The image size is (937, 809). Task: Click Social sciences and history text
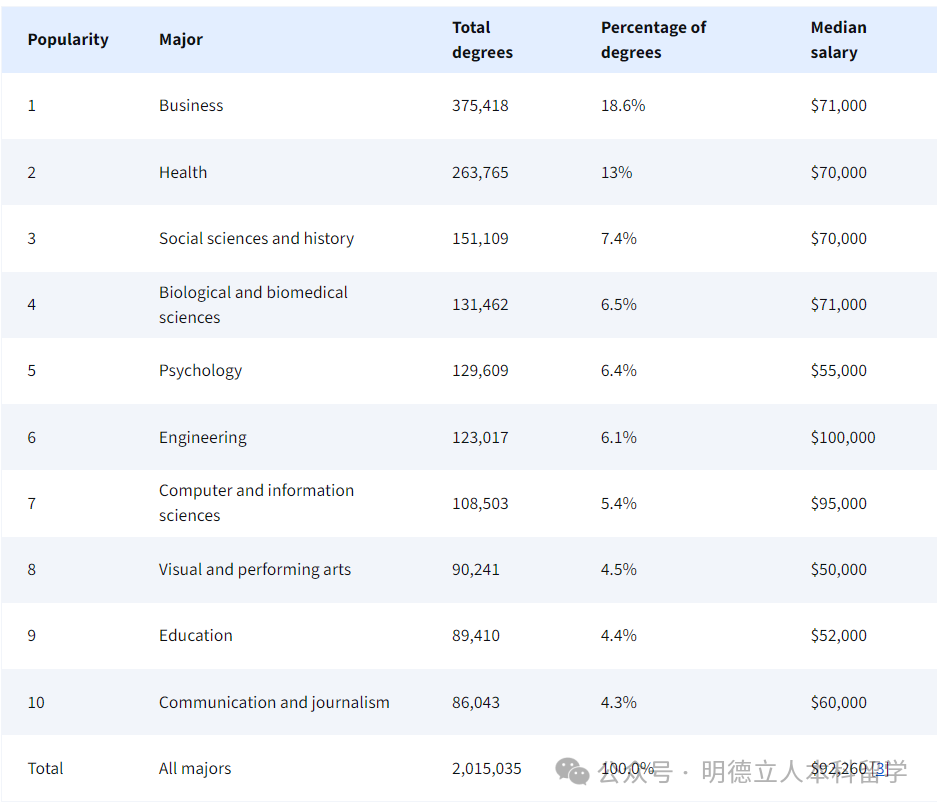[x=256, y=238]
